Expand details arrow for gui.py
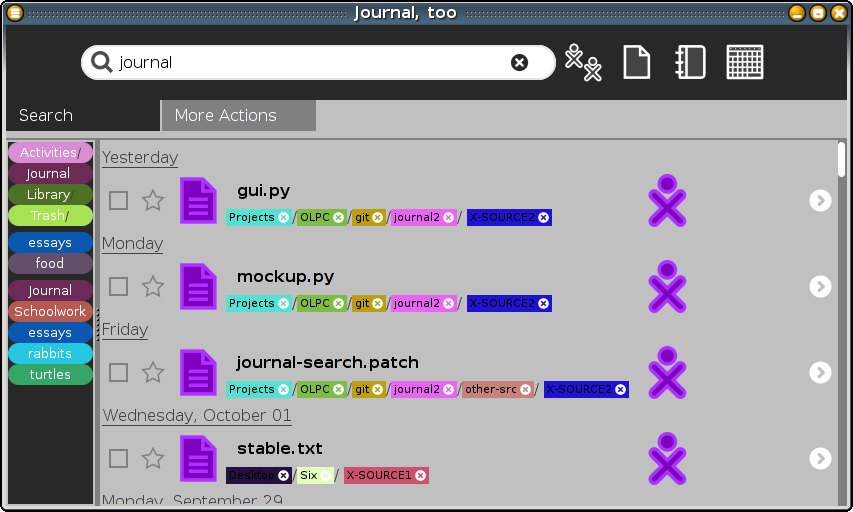Screen dimensions: 853x512 point(820,200)
